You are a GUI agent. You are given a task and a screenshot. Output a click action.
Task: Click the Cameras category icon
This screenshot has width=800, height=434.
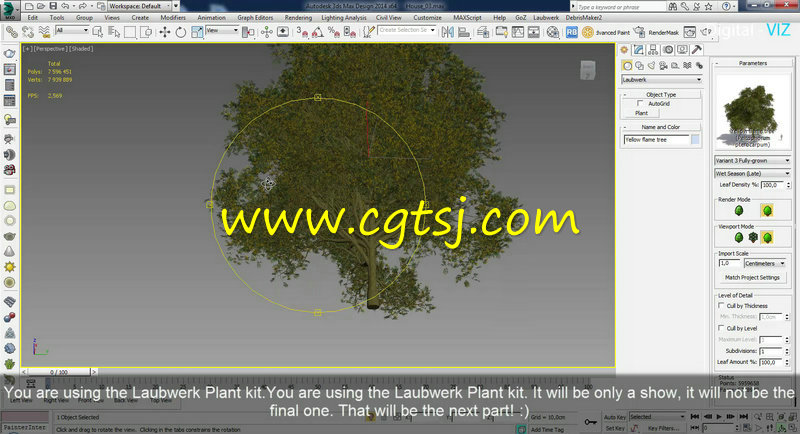point(663,66)
